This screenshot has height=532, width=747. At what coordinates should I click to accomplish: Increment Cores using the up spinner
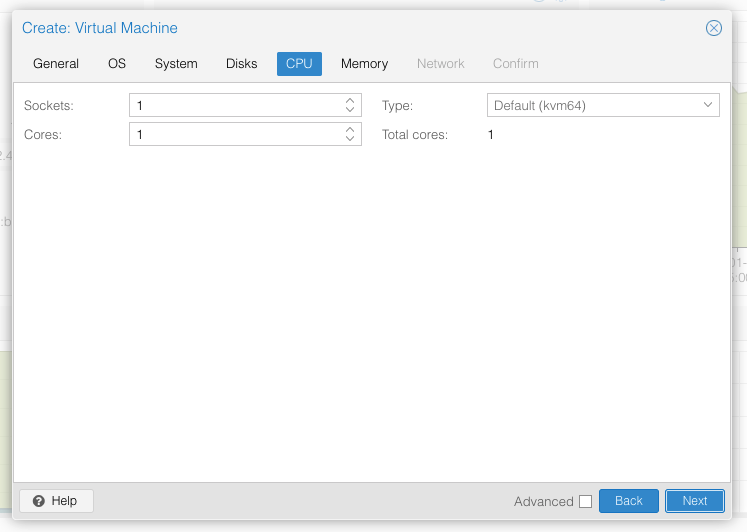tap(350, 130)
